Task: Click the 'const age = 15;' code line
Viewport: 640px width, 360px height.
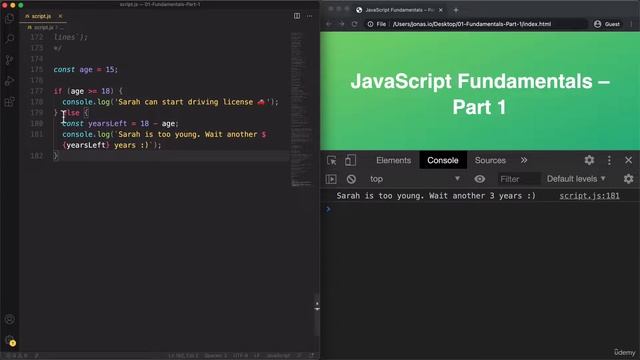Action: tap(85, 69)
